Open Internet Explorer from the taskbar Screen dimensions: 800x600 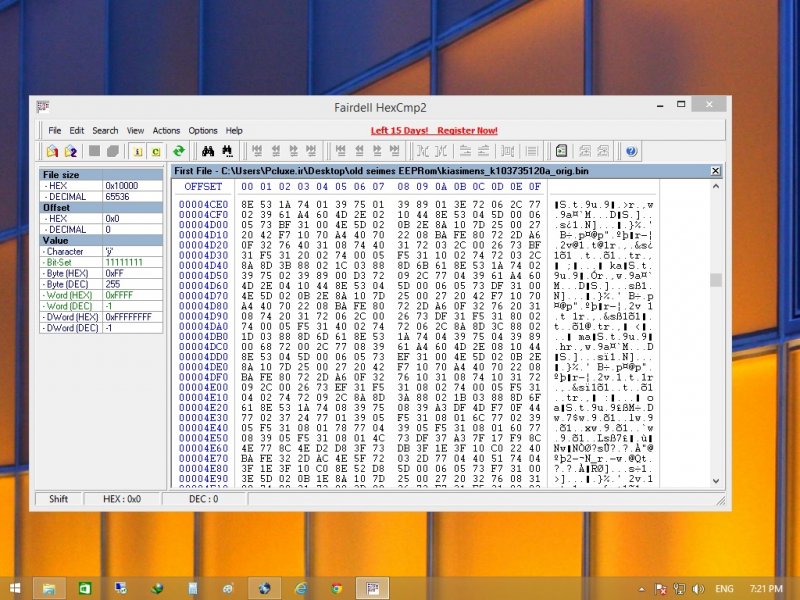(302, 588)
